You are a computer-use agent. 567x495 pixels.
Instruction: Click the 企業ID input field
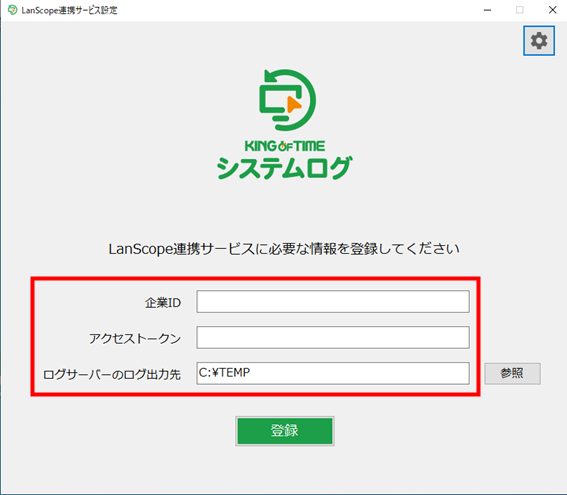pos(333,302)
